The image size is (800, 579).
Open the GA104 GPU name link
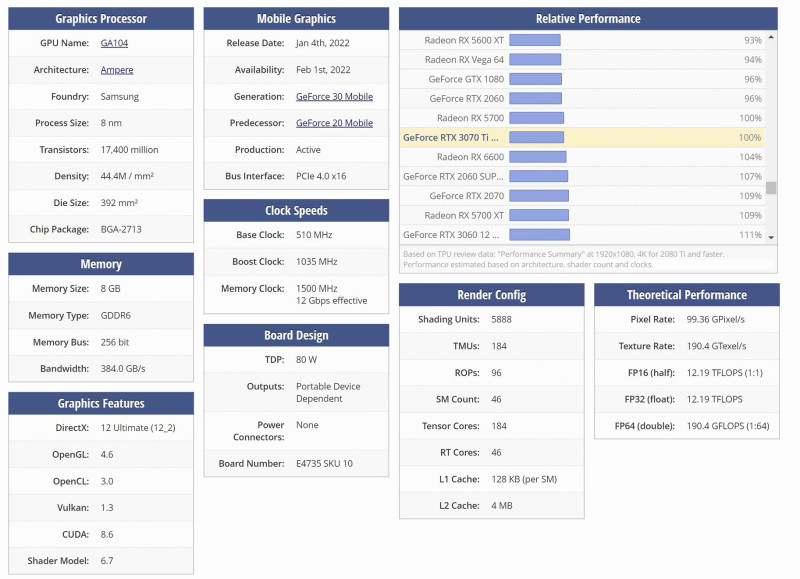(x=114, y=43)
